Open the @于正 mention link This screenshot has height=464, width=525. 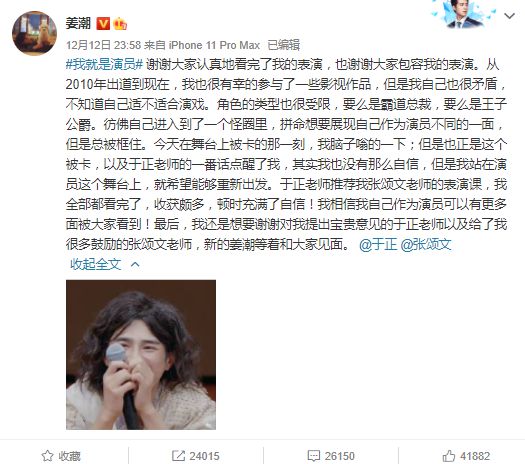[378, 245]
